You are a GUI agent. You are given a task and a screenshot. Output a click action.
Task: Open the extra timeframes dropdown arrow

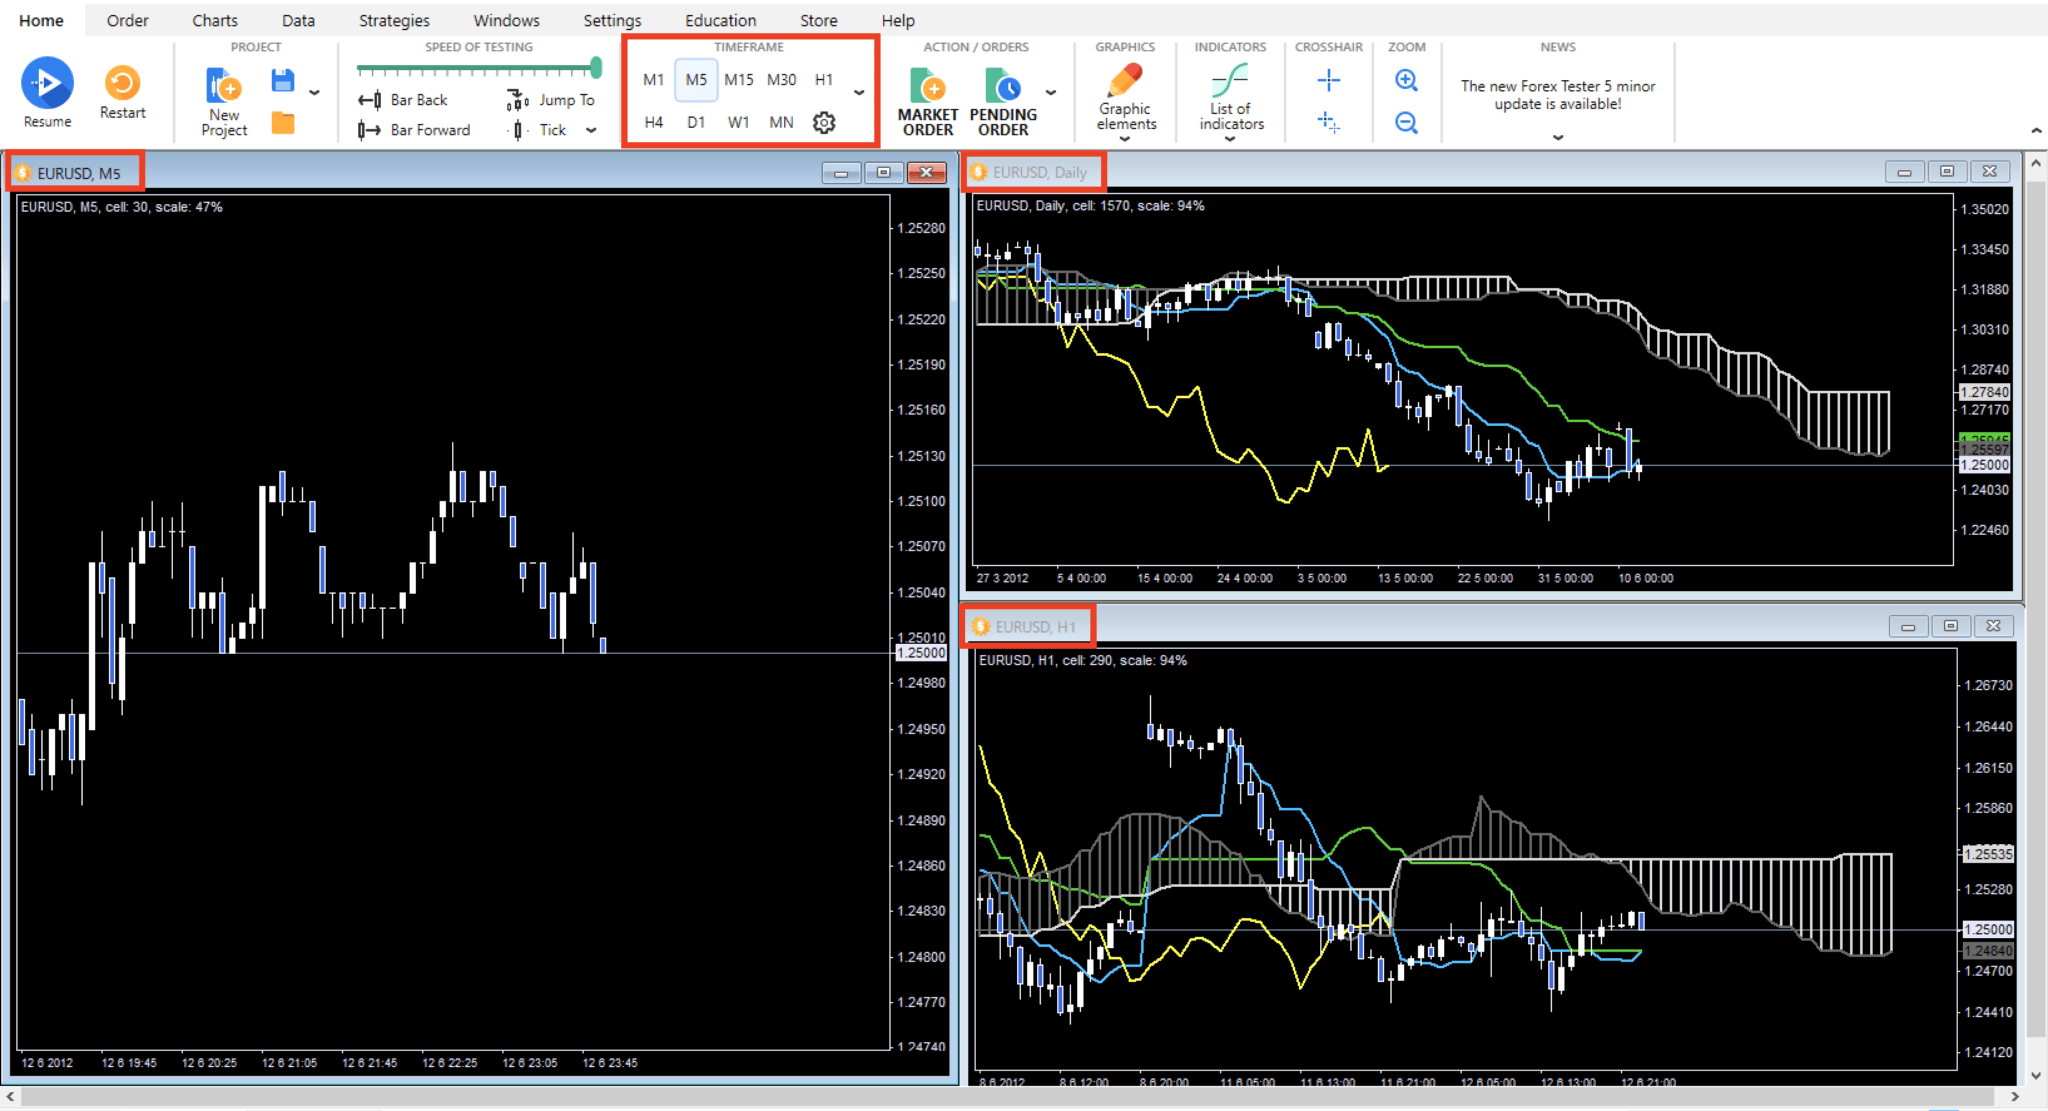coord(858,92)
